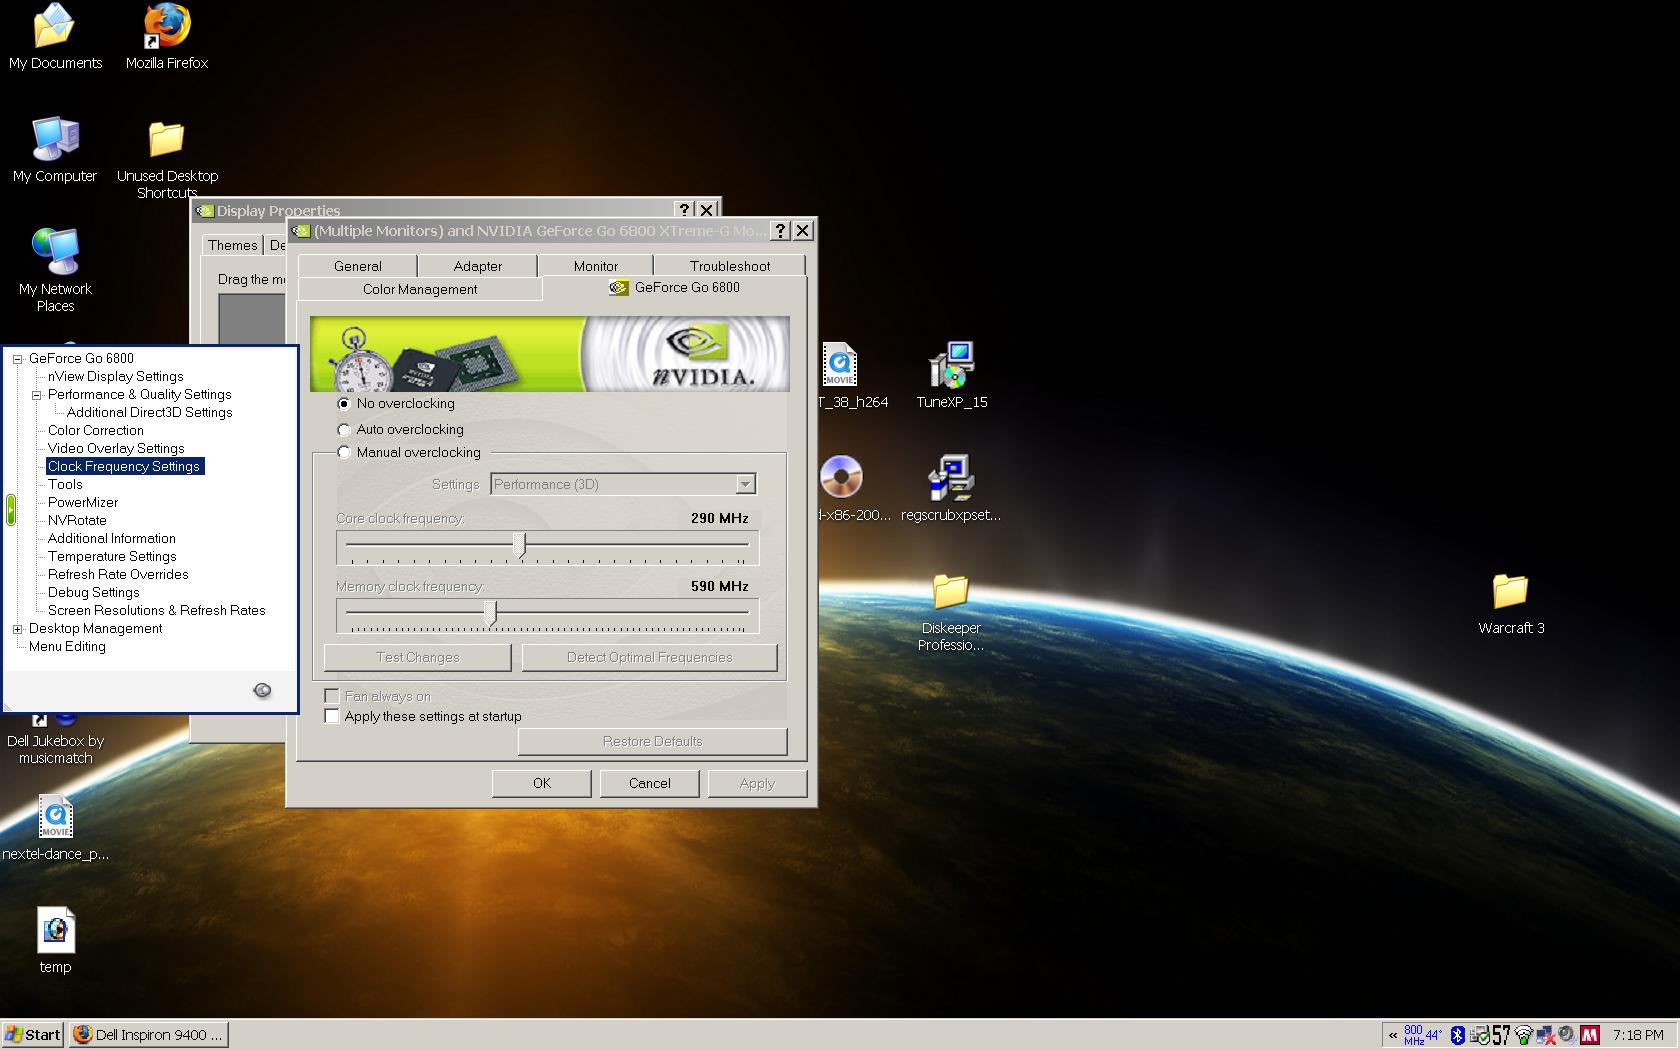Image resolution: width=1680 pixels, height=1050 pixels.
Task: Select Screen Resolutions & Refresh Rates item
Action: pos(157,610)
